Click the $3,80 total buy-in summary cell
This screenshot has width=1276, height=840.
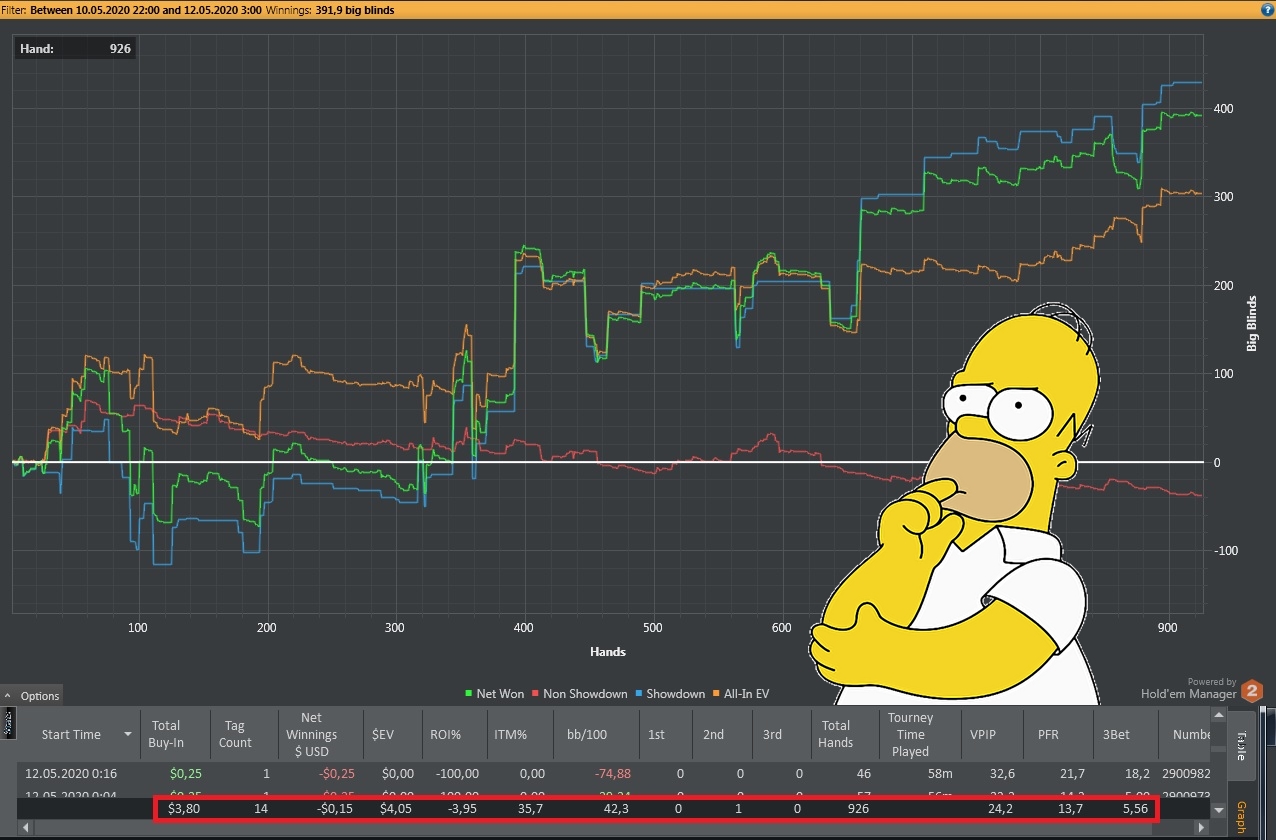186,808
